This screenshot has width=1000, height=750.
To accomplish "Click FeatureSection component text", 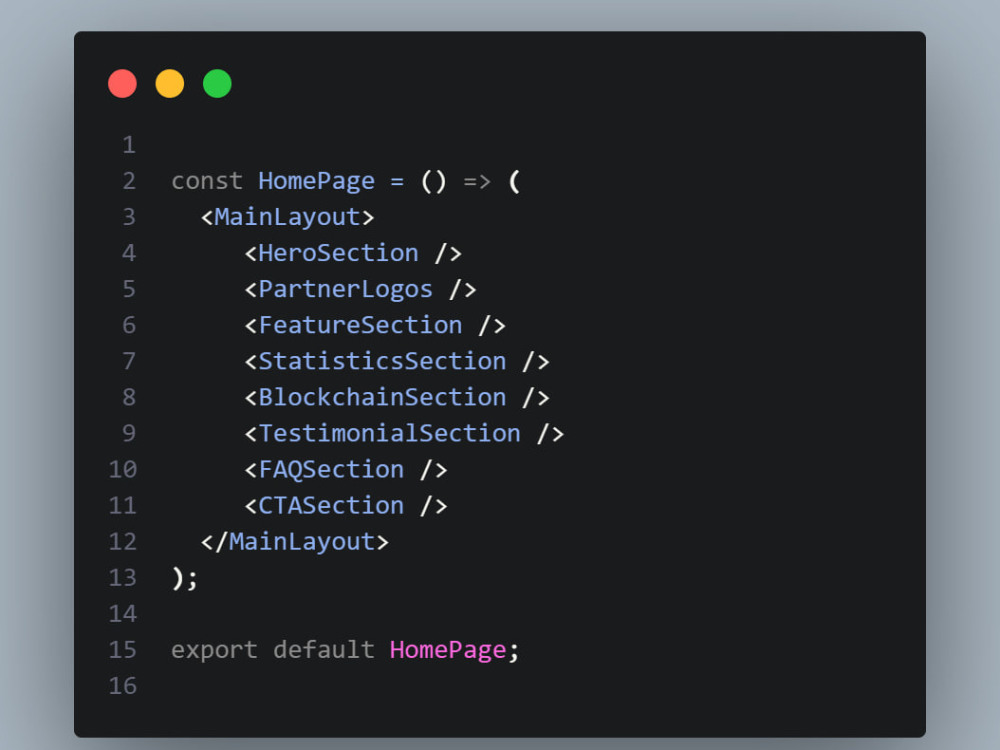I will 360,325.
